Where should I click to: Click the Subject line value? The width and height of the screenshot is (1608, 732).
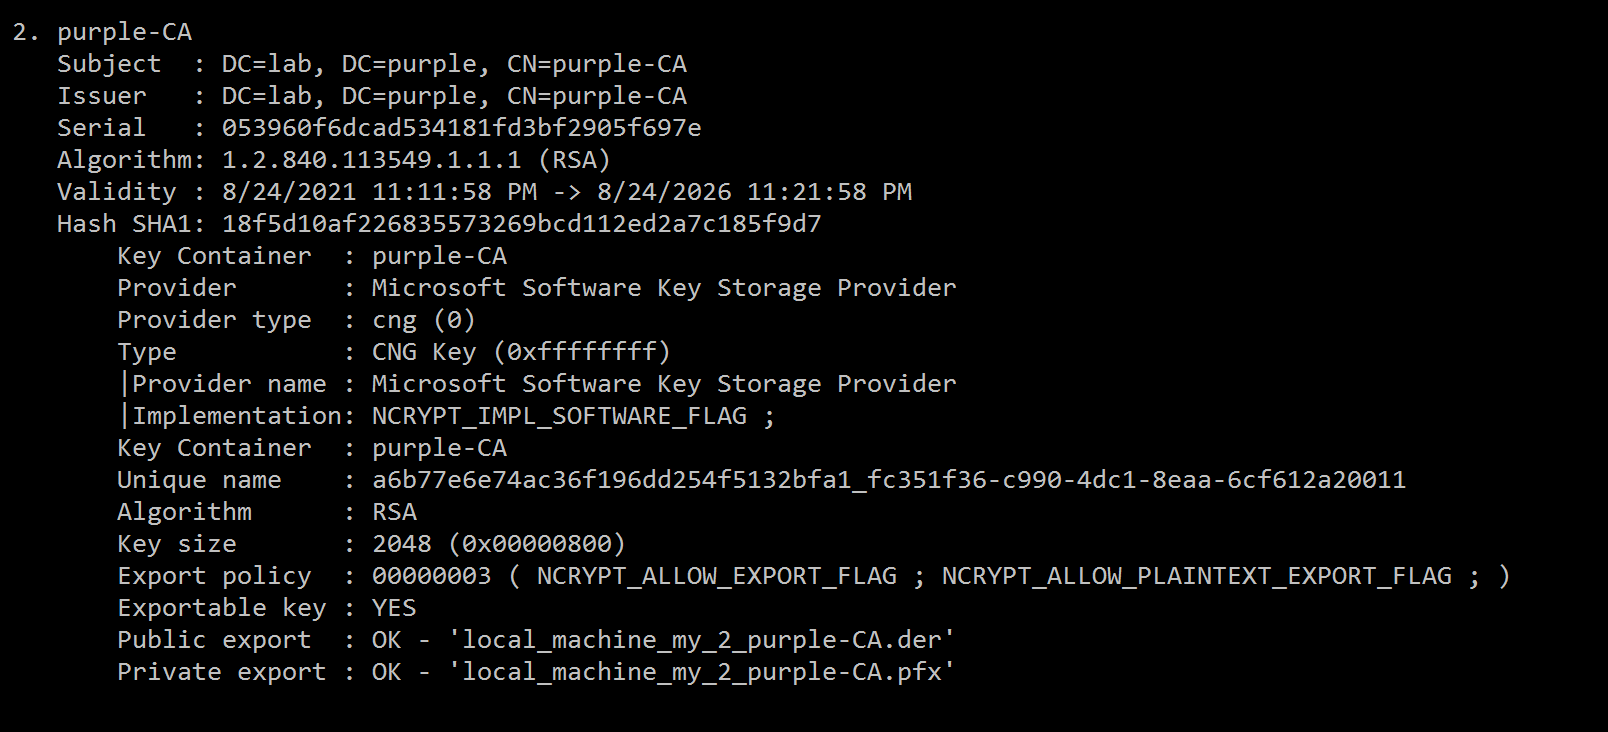[x=454, y=64]
